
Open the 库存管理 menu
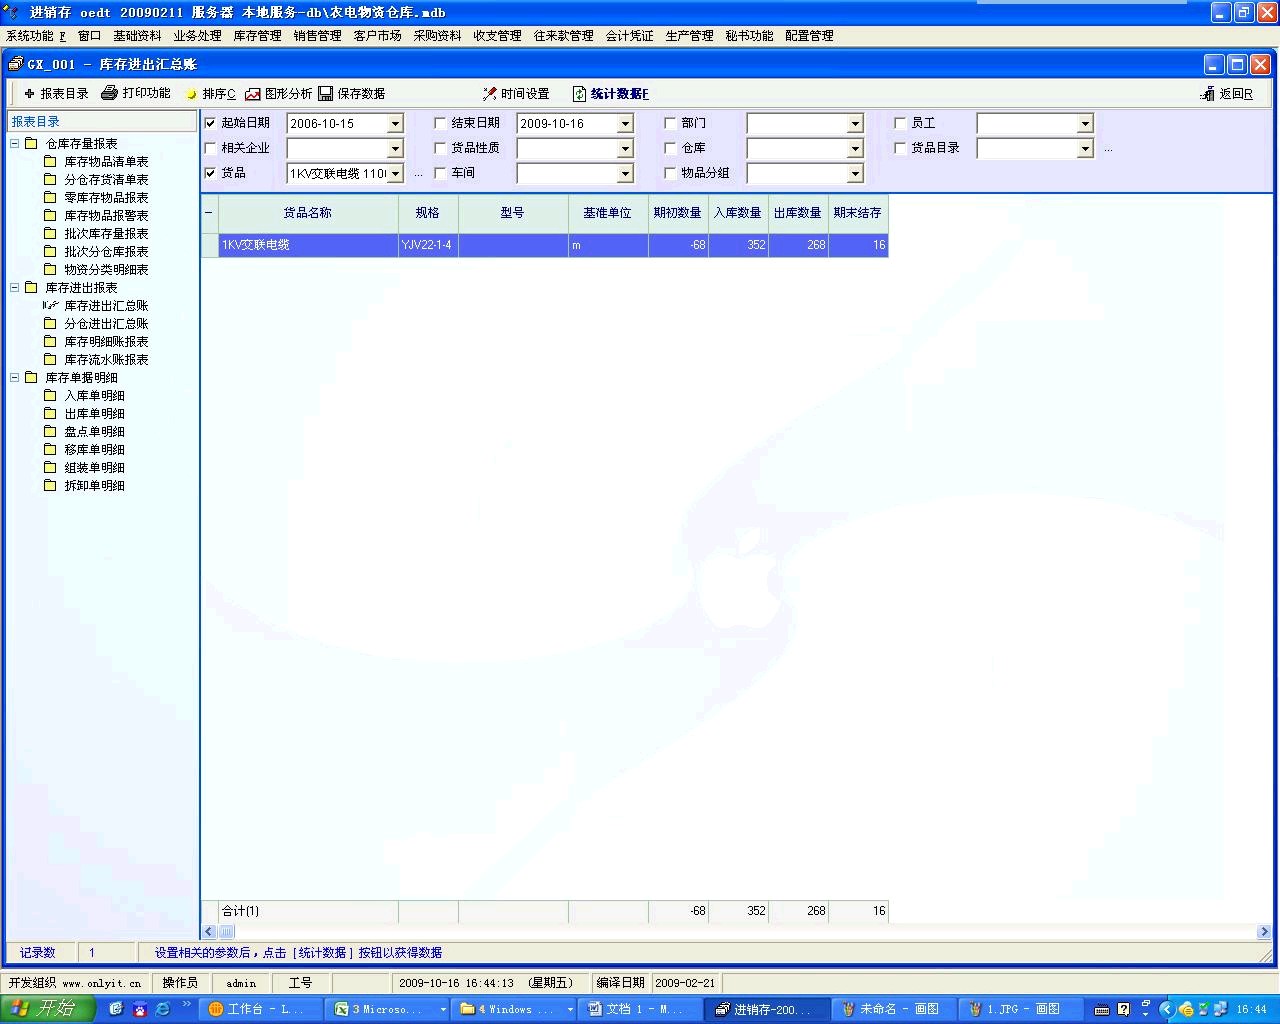[x=257, y=36]
